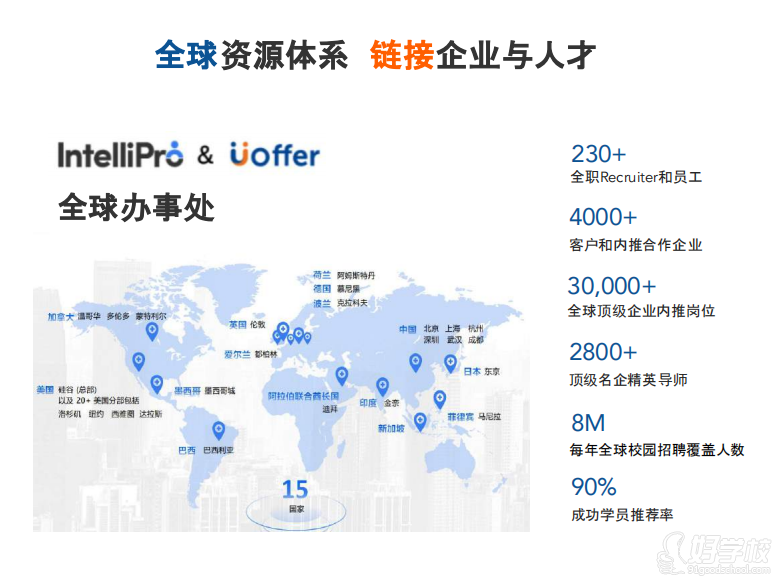
Task: Click the 8M campus recruitment figure
Action: pyautogui.click(x=587, y=422)
